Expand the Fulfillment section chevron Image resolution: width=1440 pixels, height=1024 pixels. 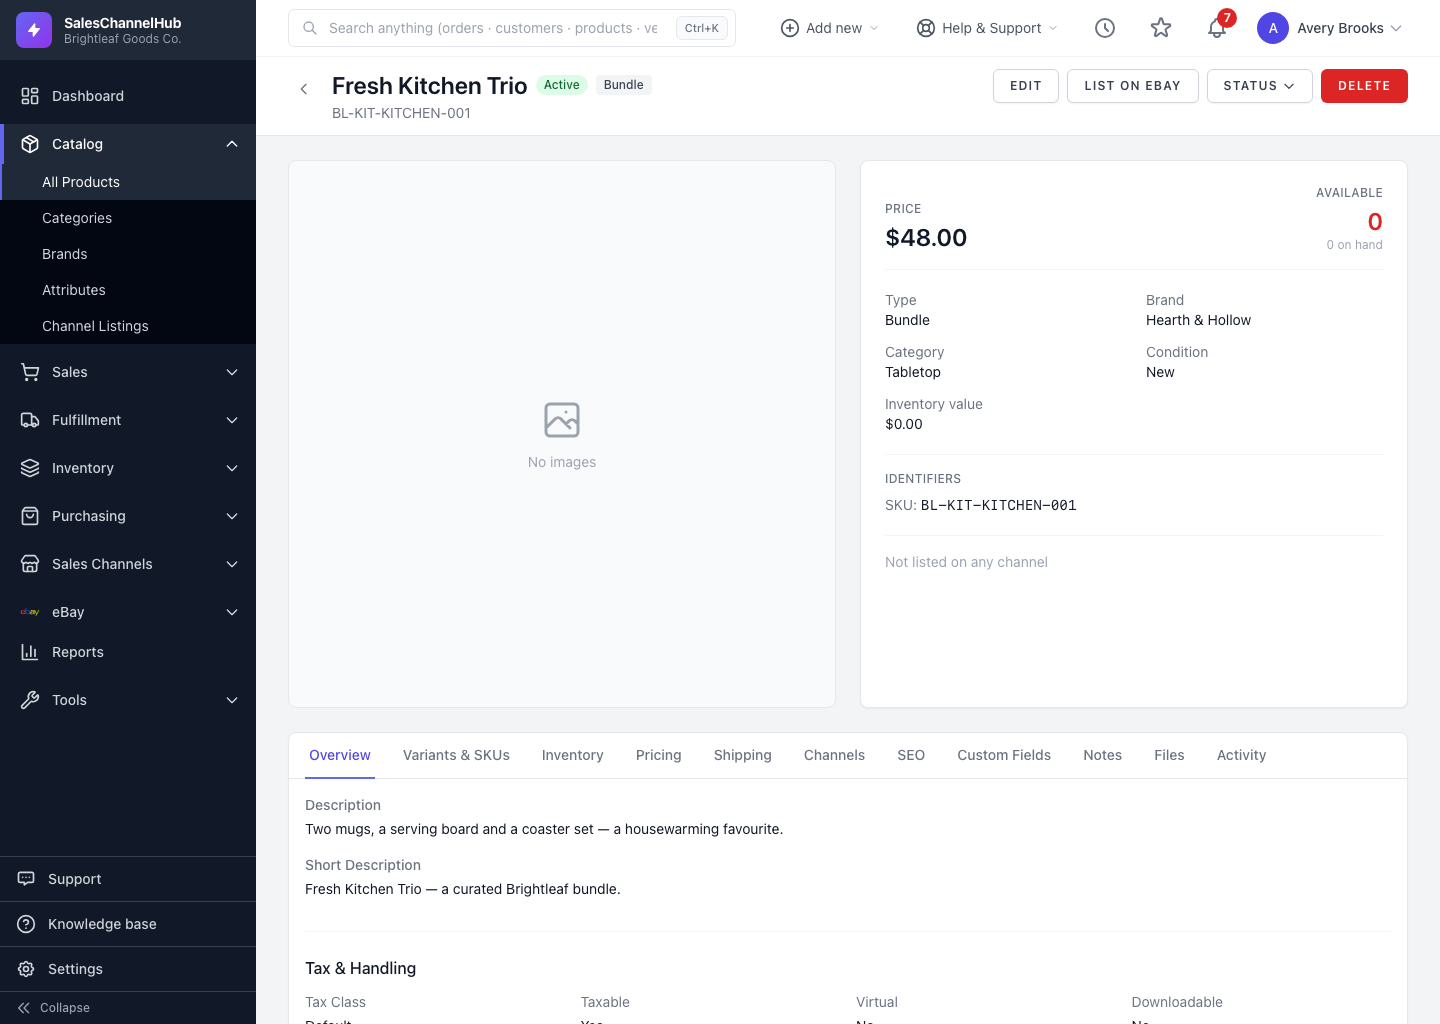point(232,420)
